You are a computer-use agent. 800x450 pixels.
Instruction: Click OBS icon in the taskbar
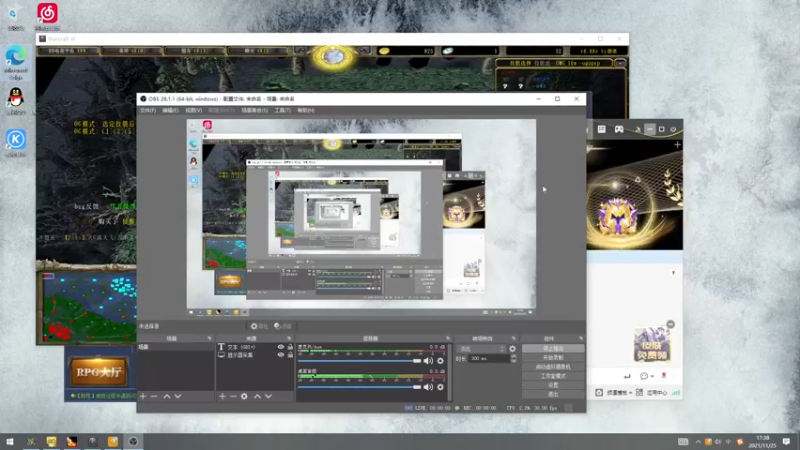point(133,442)
